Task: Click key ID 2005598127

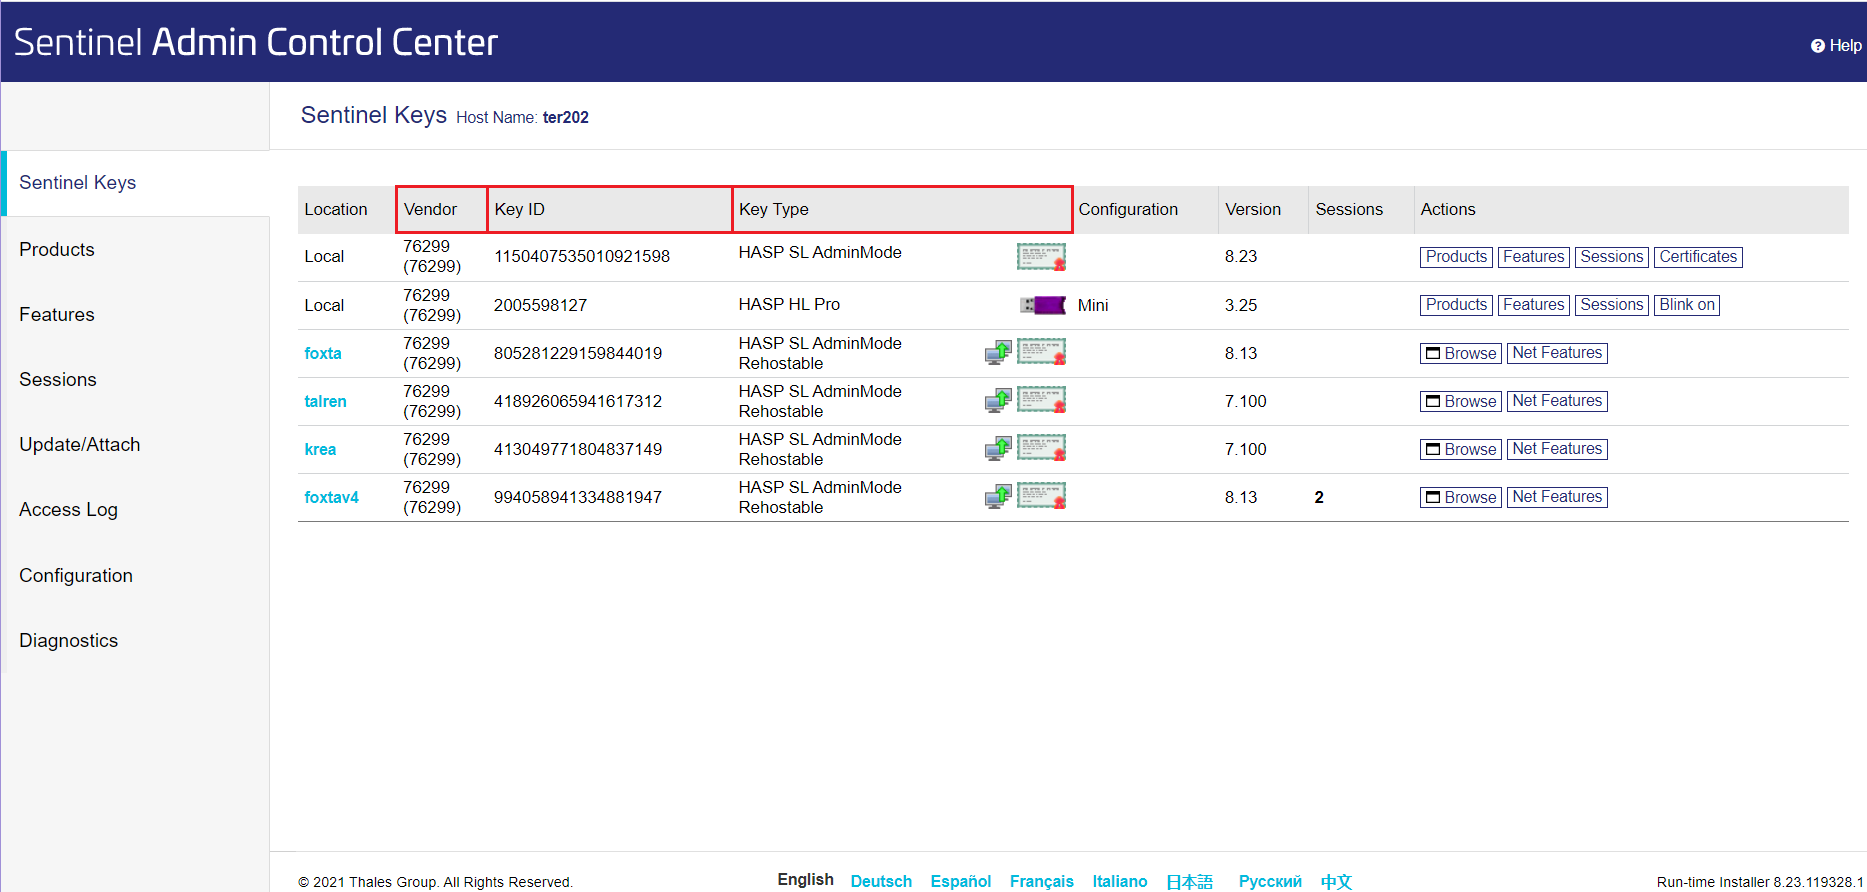Action: [540, 305]
